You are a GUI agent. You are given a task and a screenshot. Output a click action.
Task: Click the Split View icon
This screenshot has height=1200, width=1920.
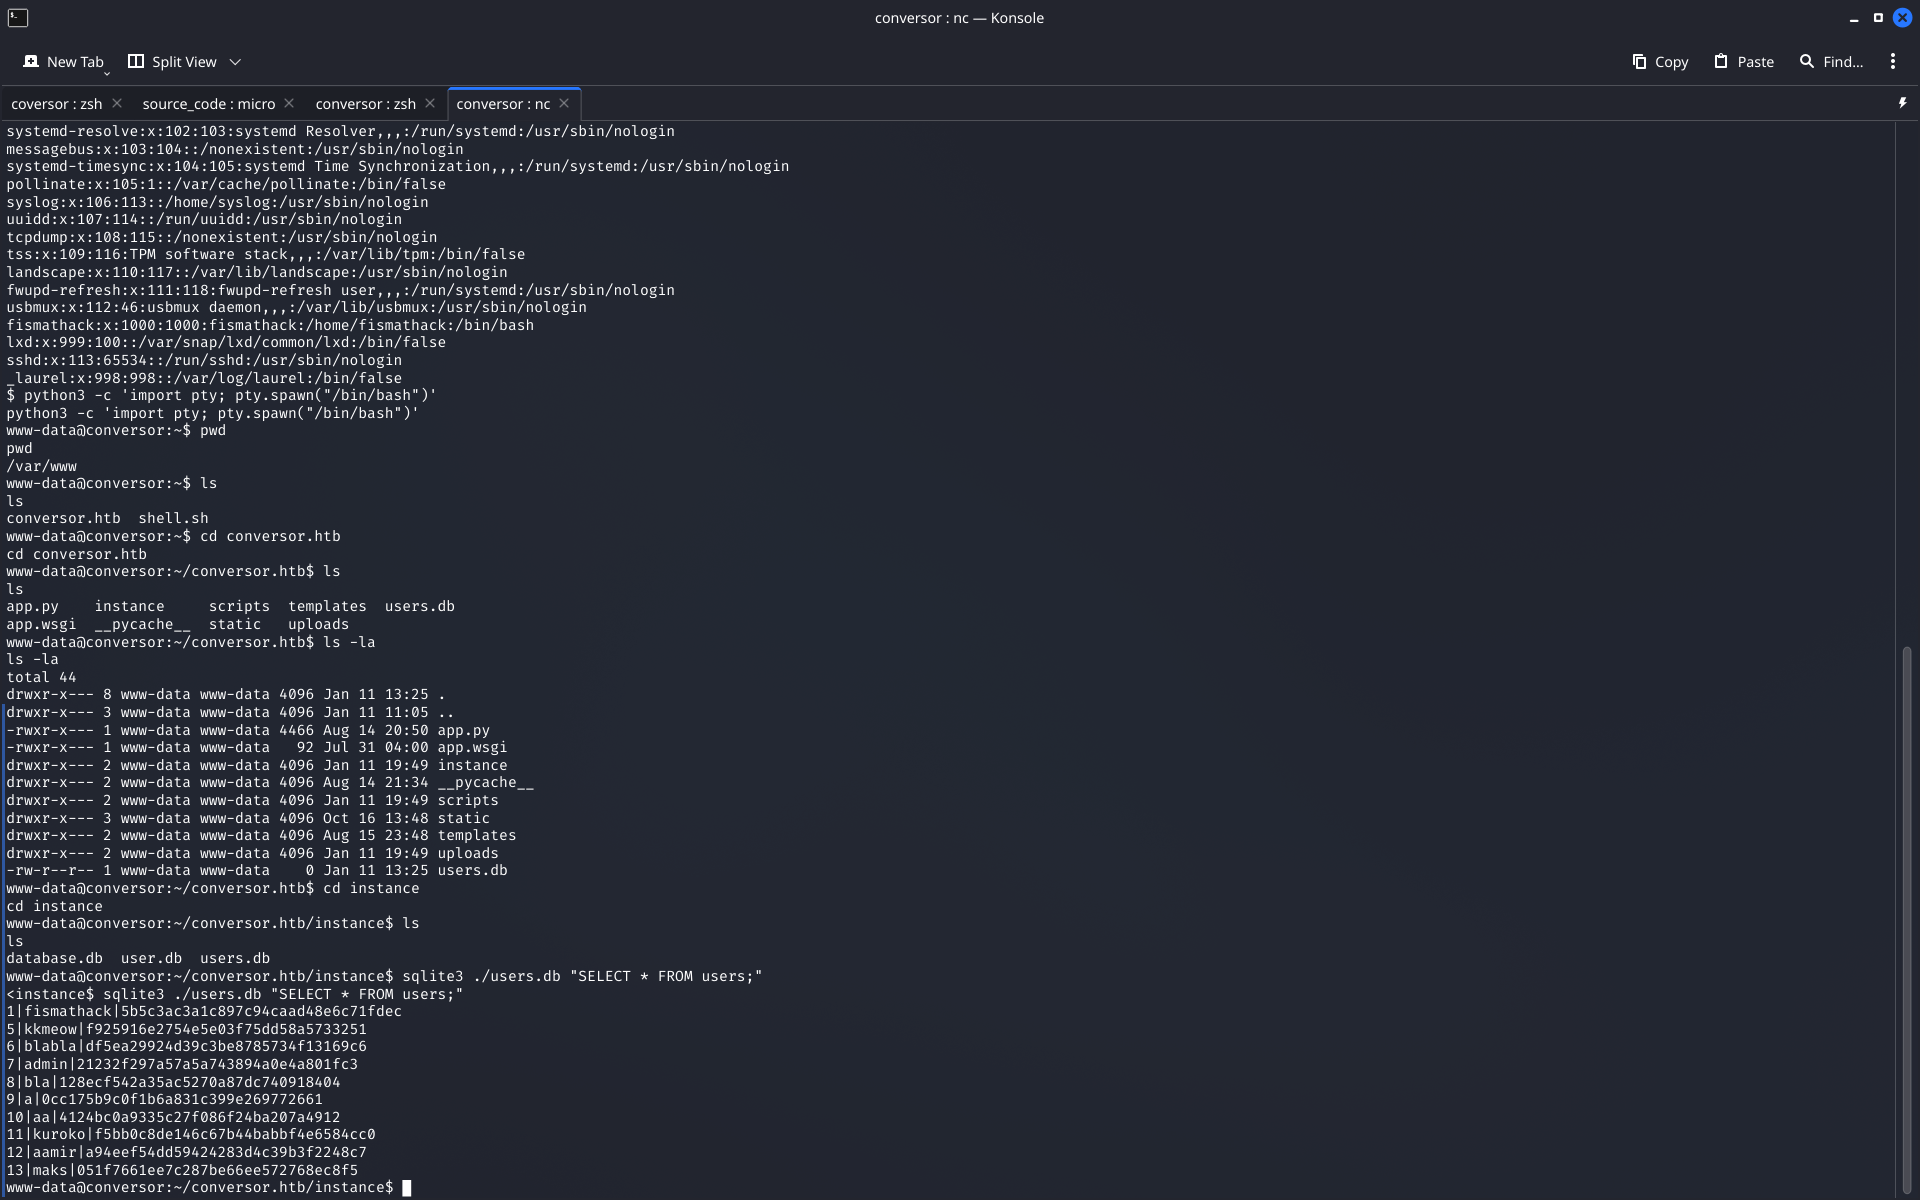click(136, 62)
